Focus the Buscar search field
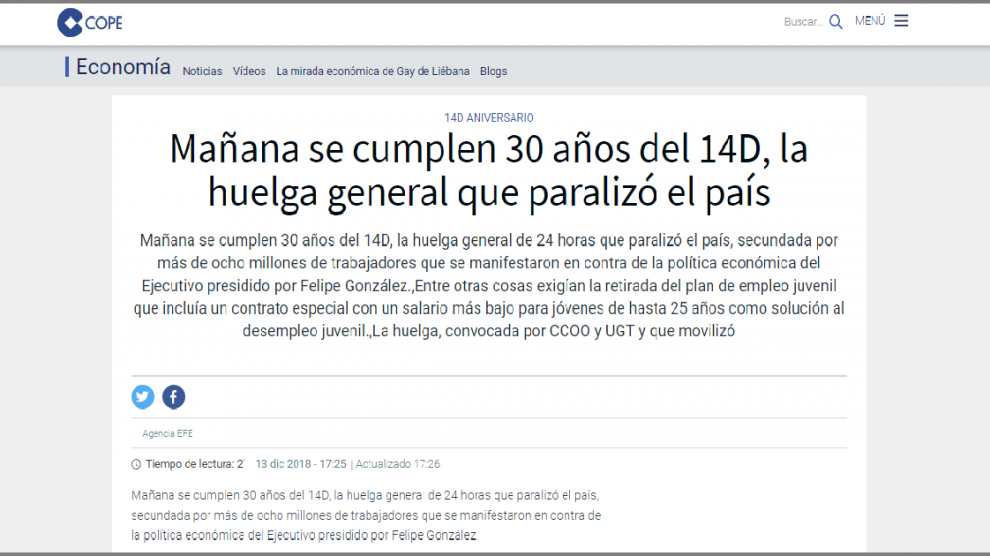990x556 pixels. coord(803,22)
